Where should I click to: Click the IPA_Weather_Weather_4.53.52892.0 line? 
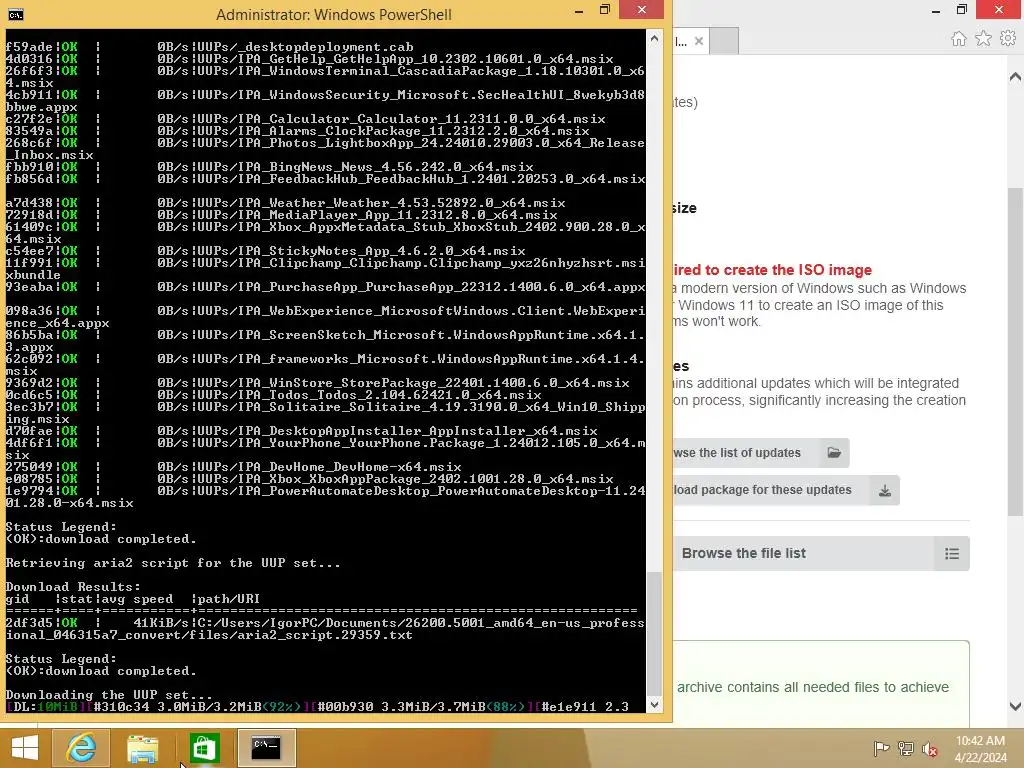coord(285,203)
